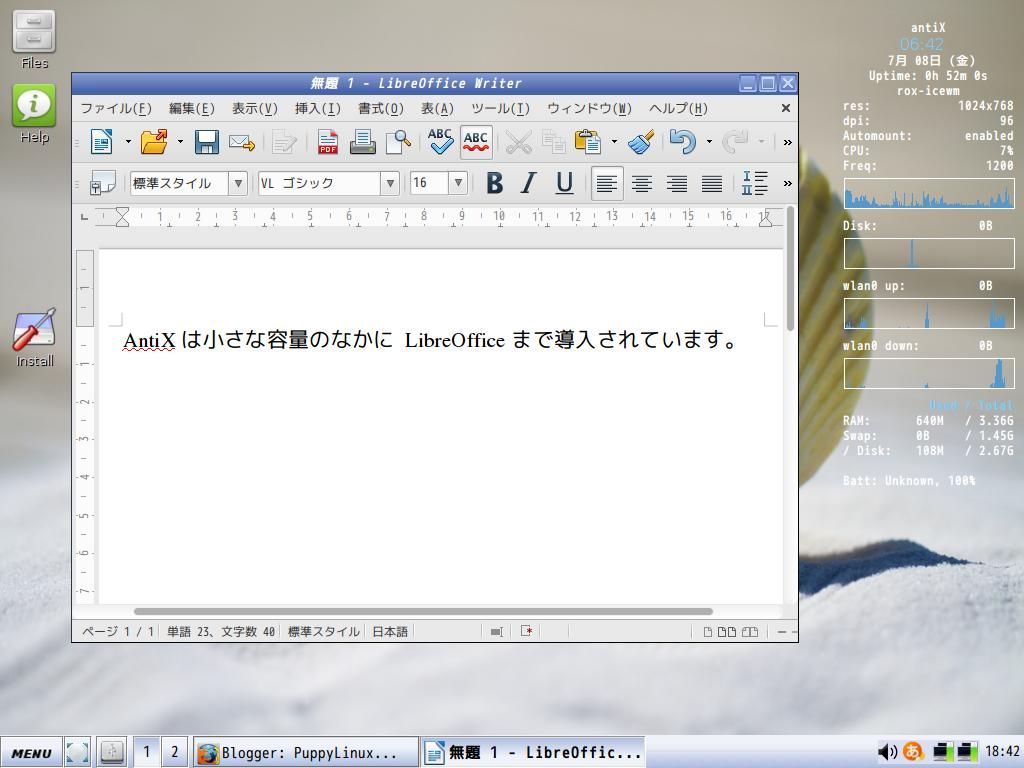Save document with the floppy disk icon
Image resolution: width=1024 pixels, height=768 pixels.
click(206, 142)
